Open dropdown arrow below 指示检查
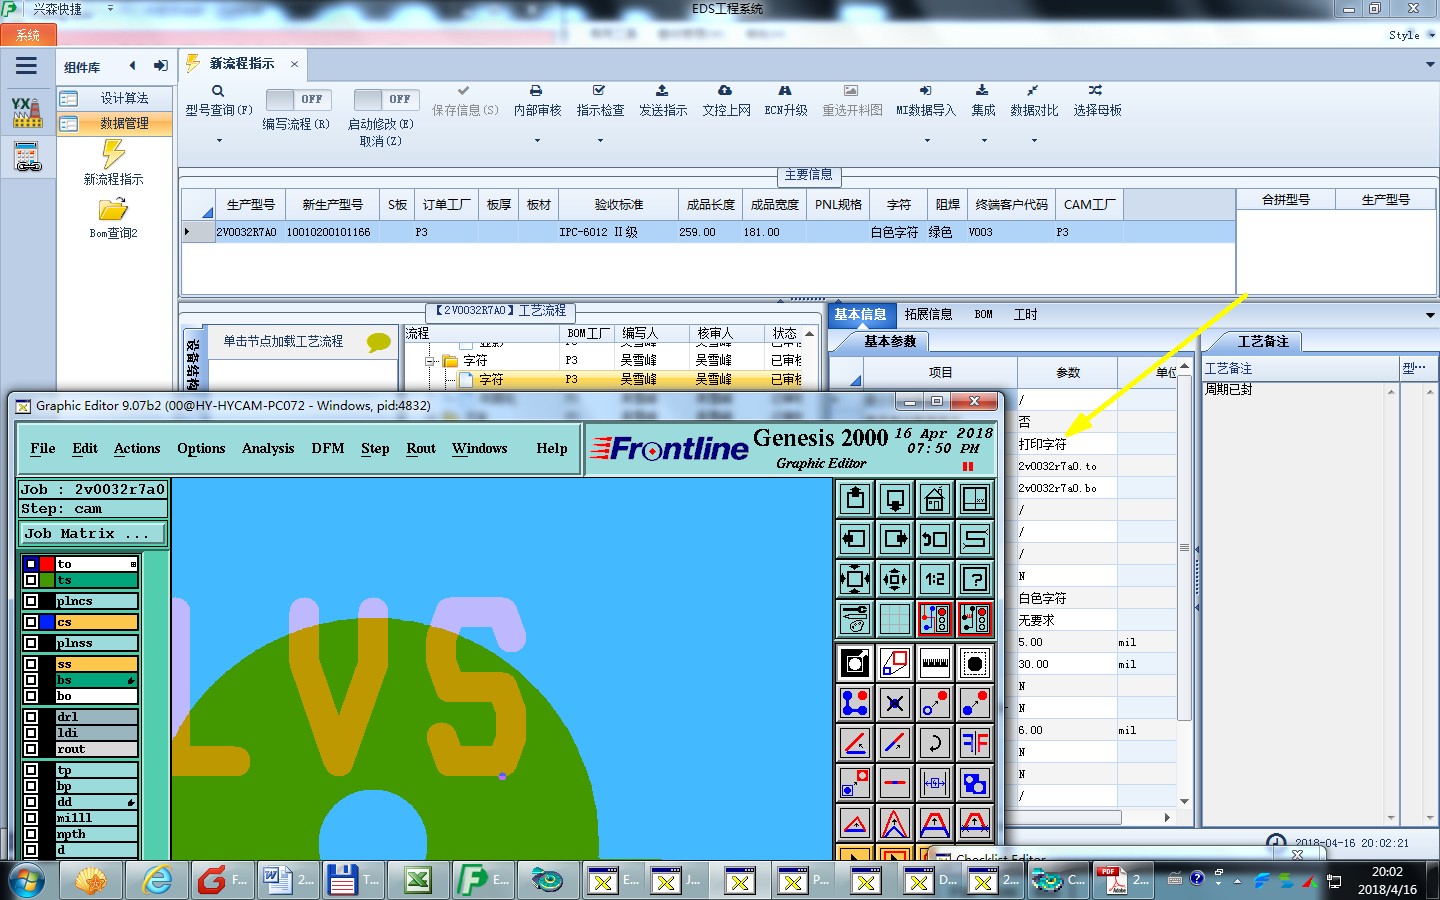The image size is (1440, 900). (x=600, y=141)
